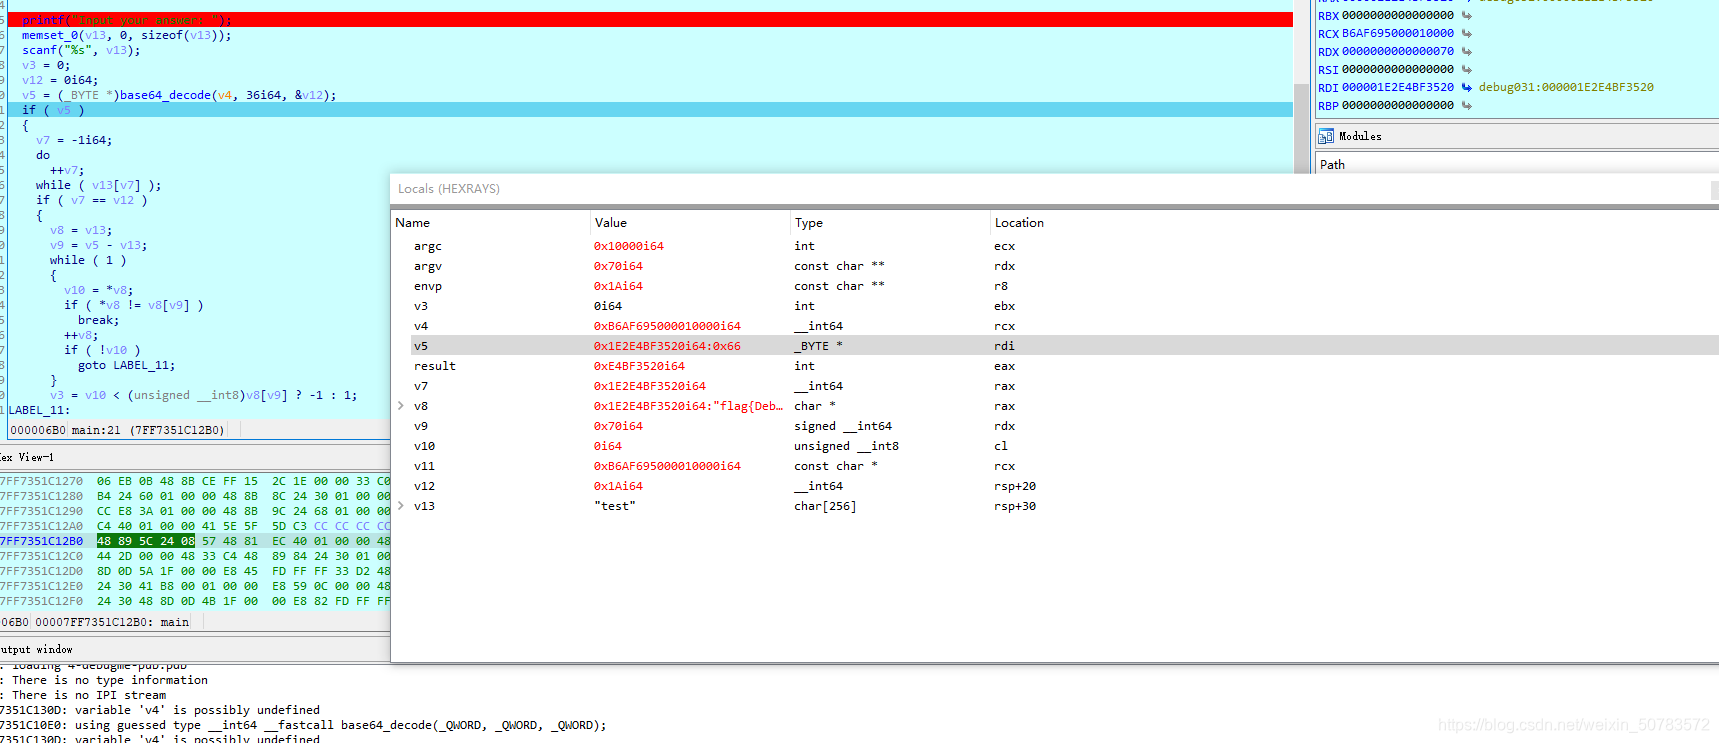Click goto LABEL_11 statement
The image size is (1719, 743).
126,365
